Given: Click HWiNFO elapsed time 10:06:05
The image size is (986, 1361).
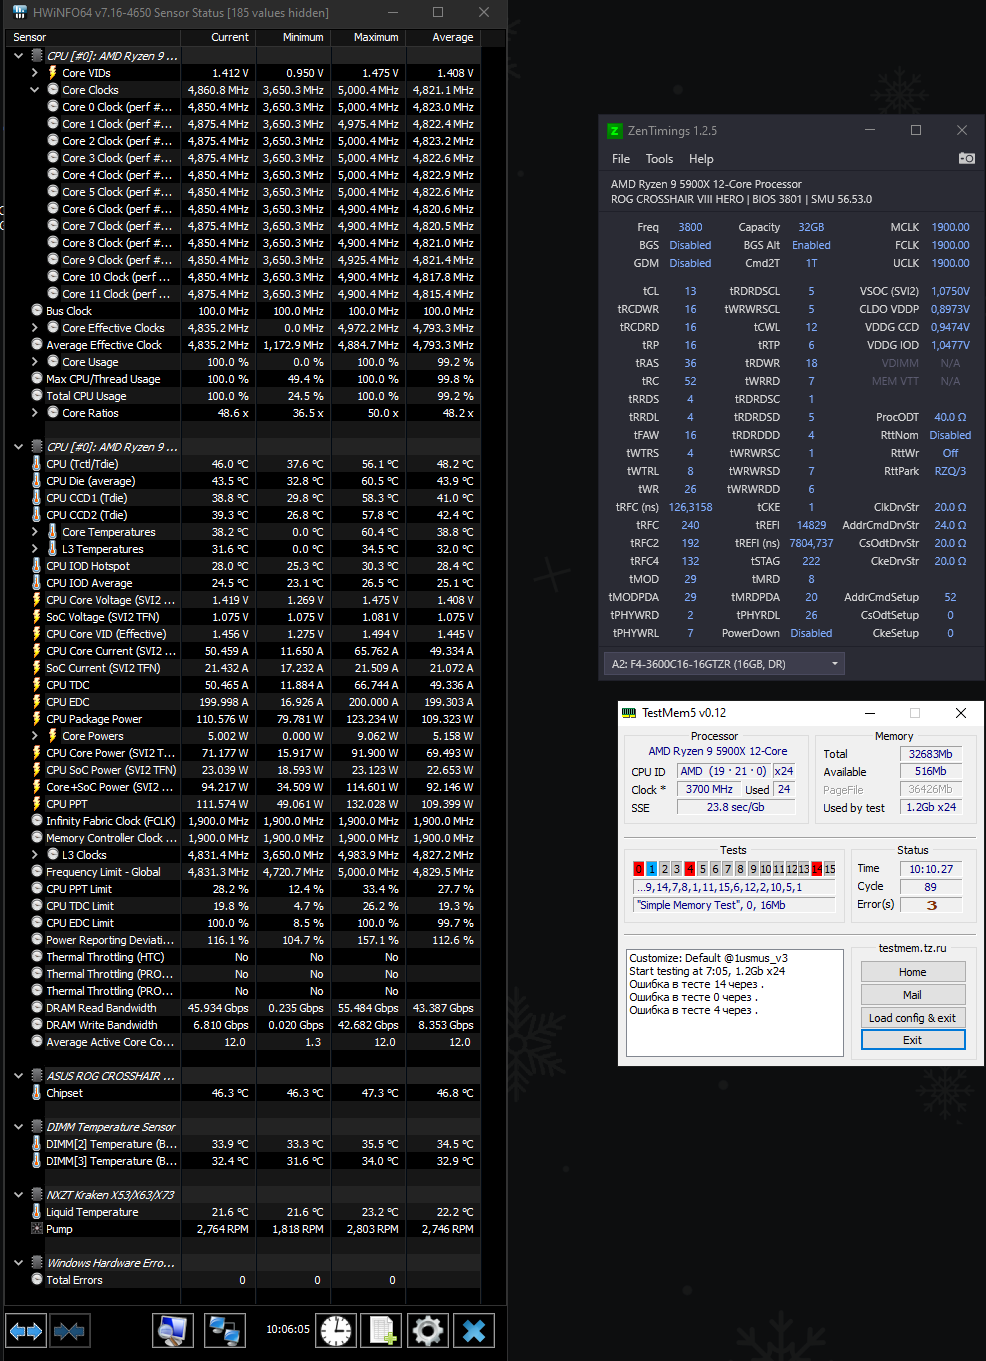Looking at the screenshot, I should pos(288,1329).
